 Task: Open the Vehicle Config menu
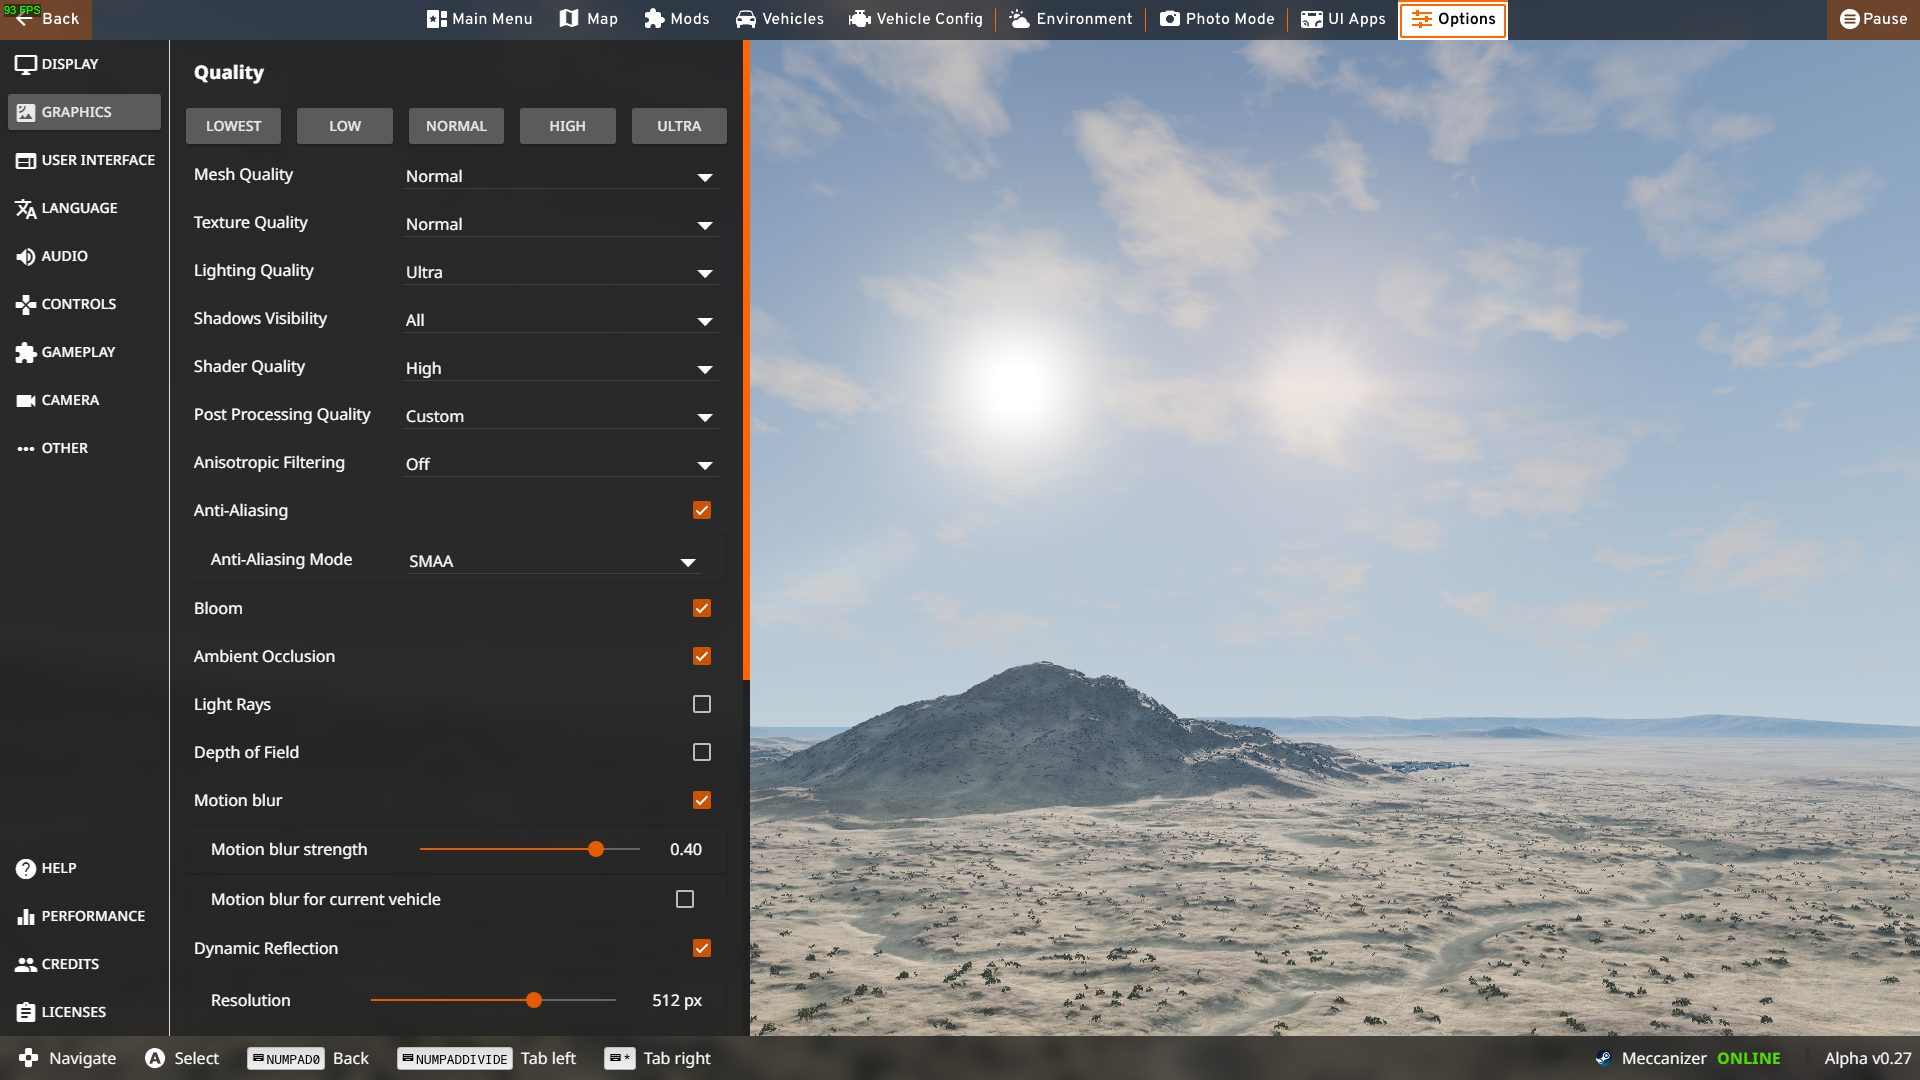pyautogui.click(x=916, y=19)
